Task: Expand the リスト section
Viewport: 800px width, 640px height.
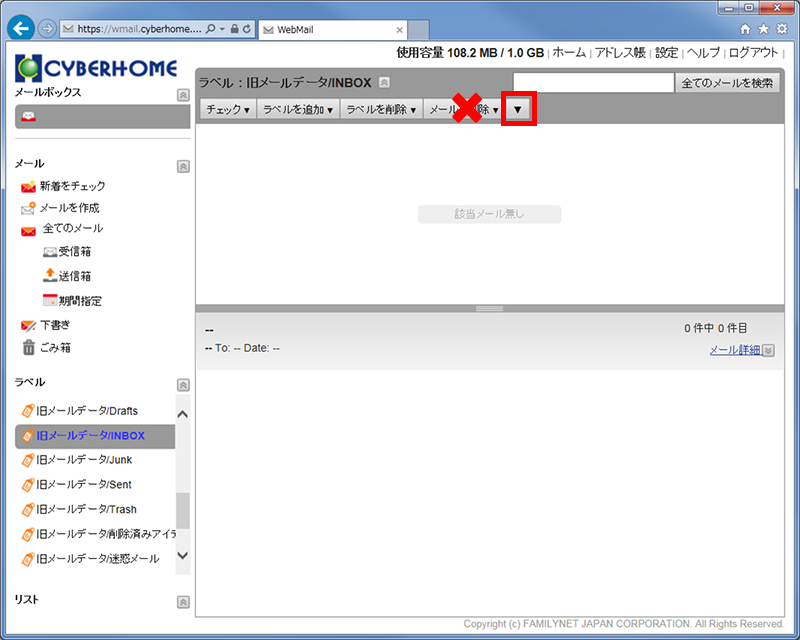Action: tap(182, 602)
